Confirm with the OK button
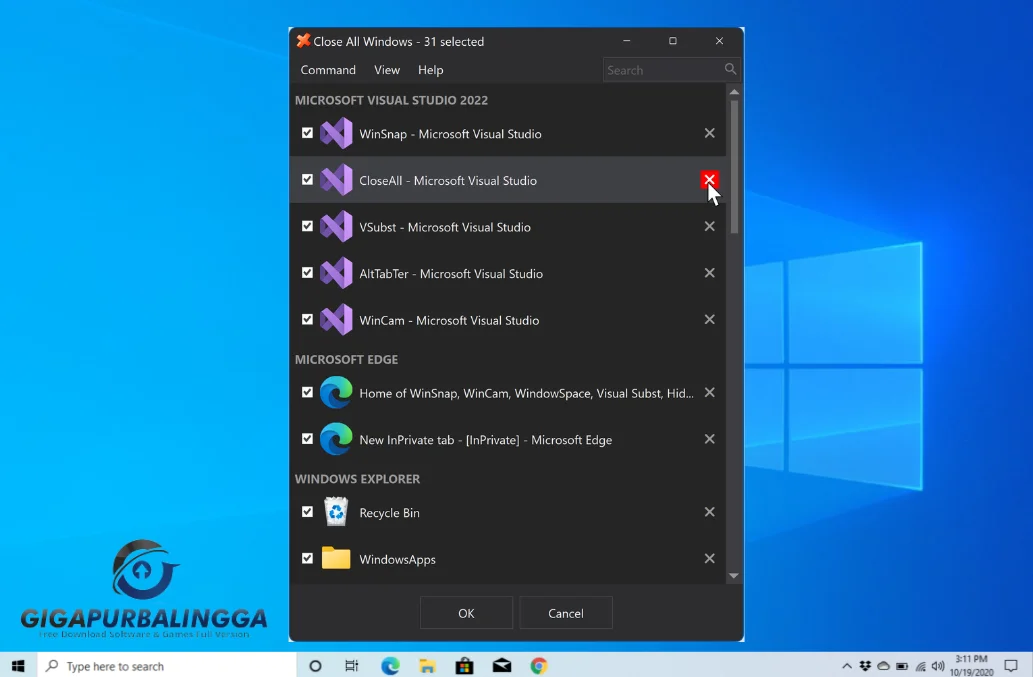Image resolution: width=1033 pixels, height=677 pixels. [x=466, y=613]
